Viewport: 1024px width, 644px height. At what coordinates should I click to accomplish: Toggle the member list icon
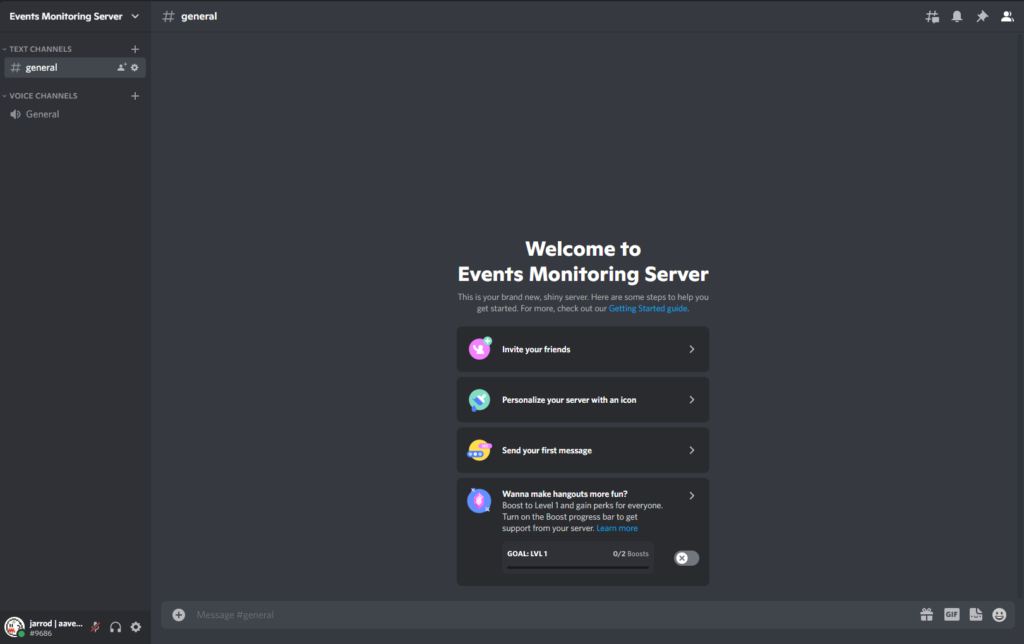click(x=1007, y=16)
